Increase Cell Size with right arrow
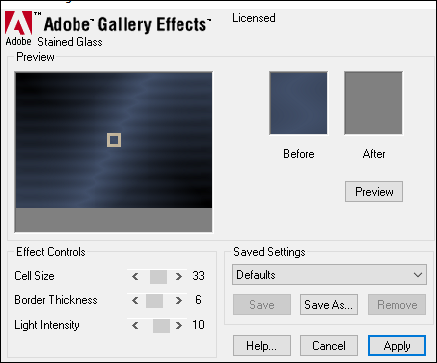 pos(179,276)
